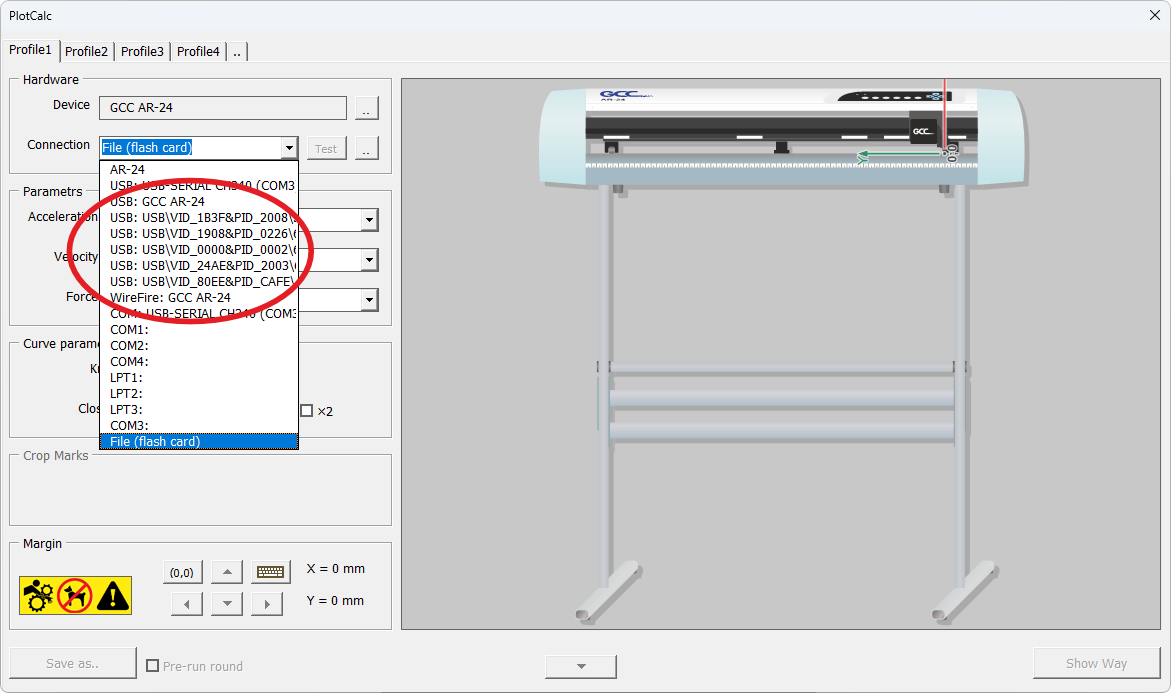Choose COM1: from the list

pyautogui.click(x=199, y=329)
